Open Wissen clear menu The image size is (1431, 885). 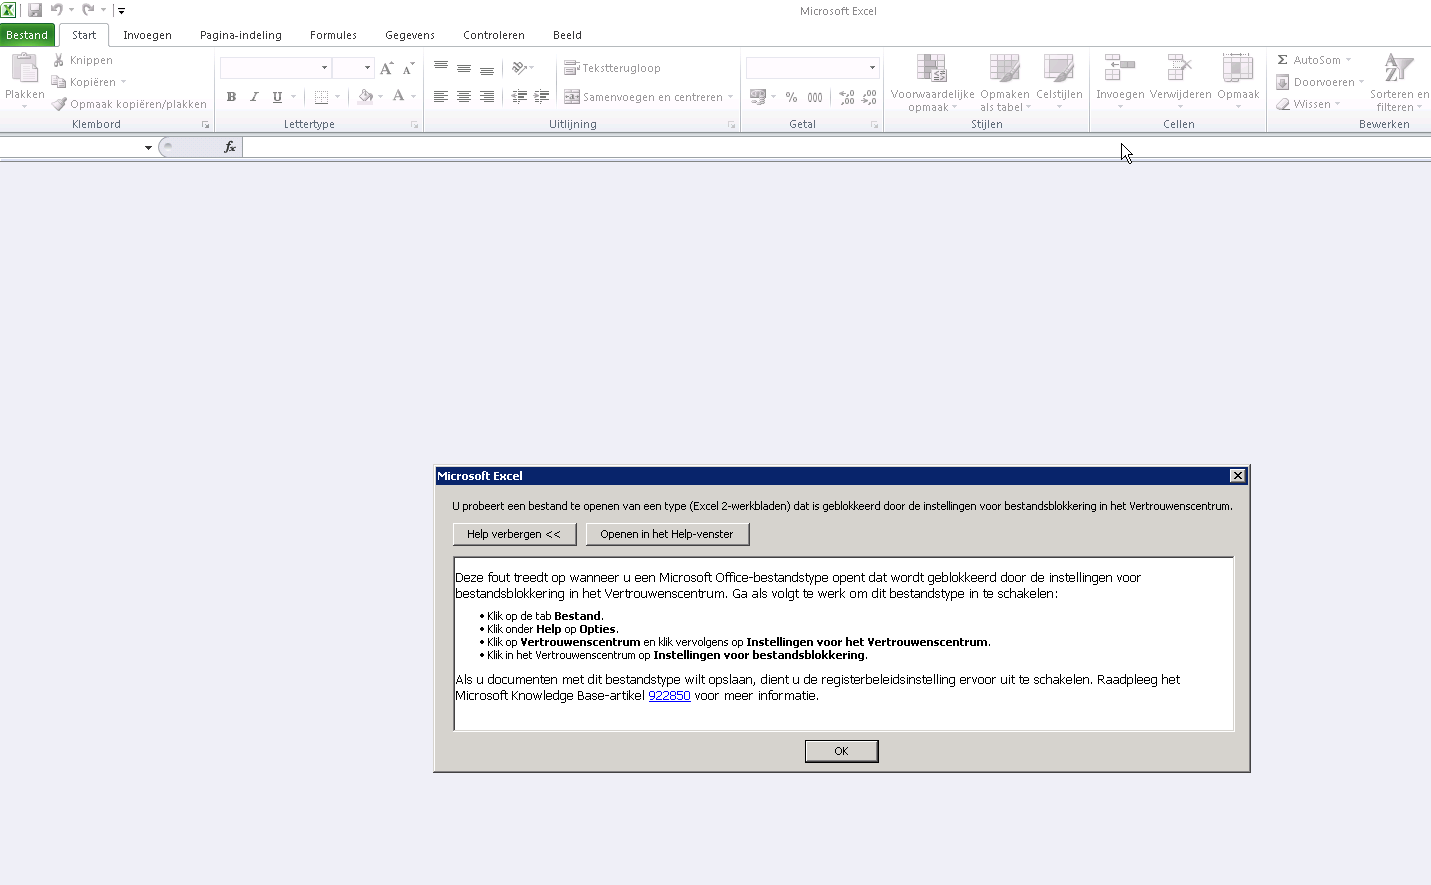click(1306, 104)
